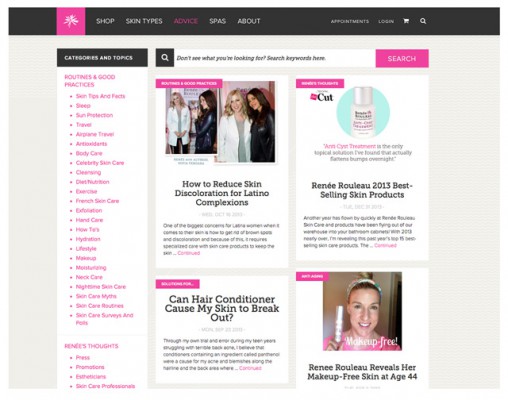The width and height of the screenshot is (508, 400).
Task: Open Latino complexions article photo
Action: [220, 123]
